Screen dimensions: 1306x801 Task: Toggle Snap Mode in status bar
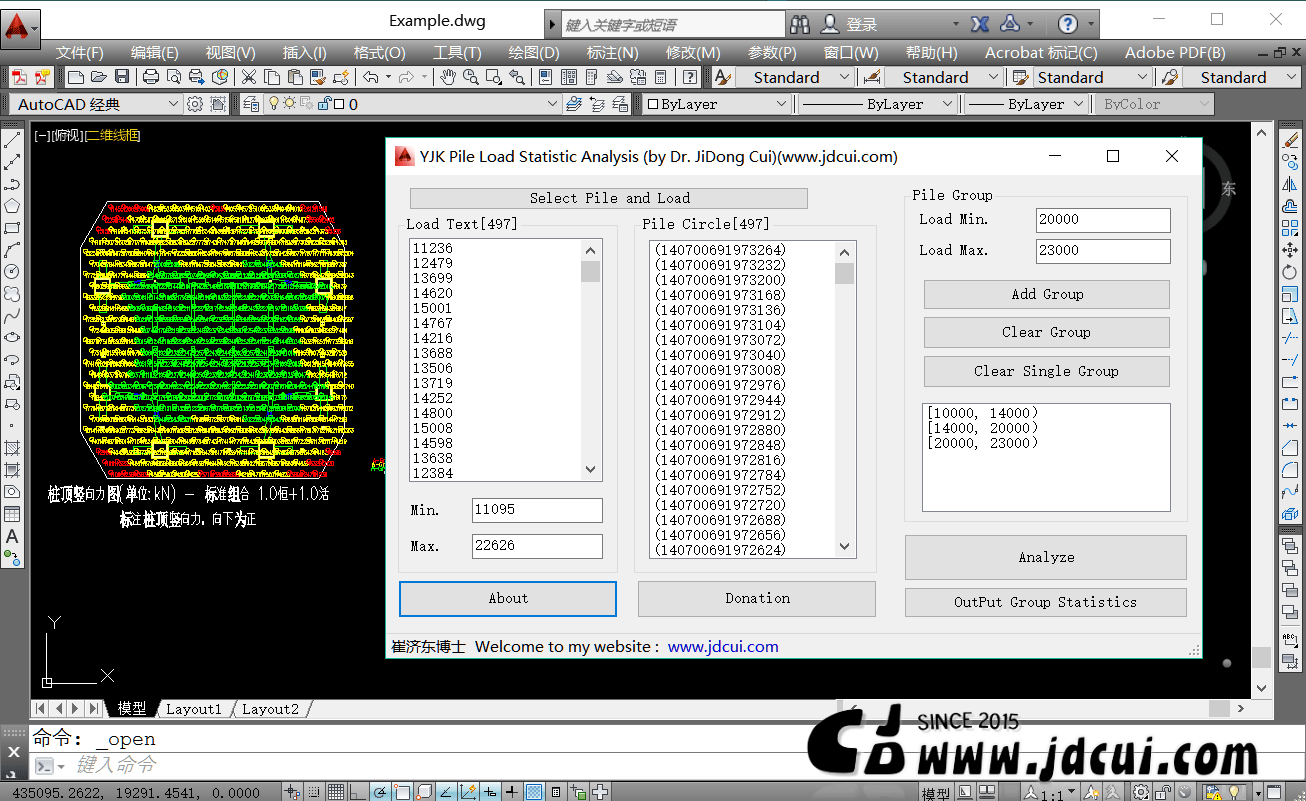pyautogui.click(x=313, y=792)
